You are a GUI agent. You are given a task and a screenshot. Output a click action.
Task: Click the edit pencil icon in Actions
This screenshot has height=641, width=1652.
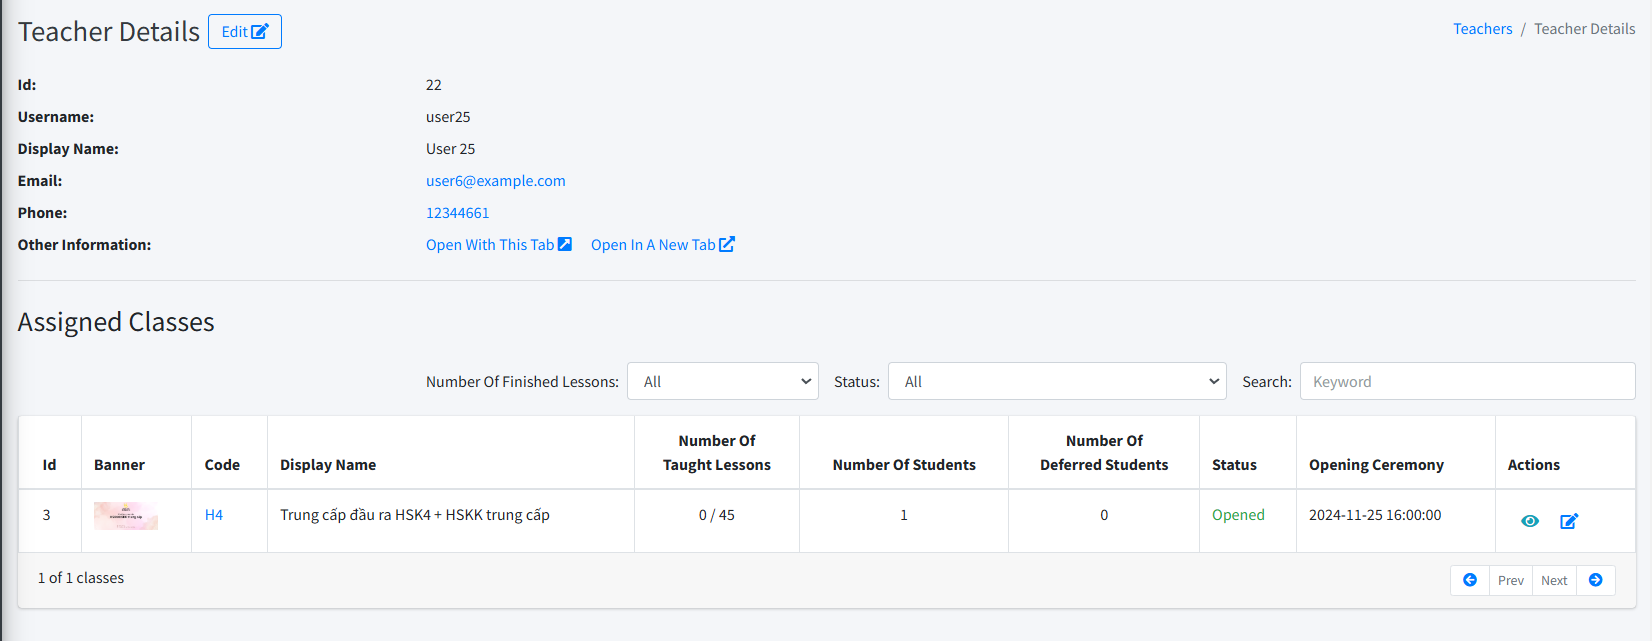pos(1569,521)
